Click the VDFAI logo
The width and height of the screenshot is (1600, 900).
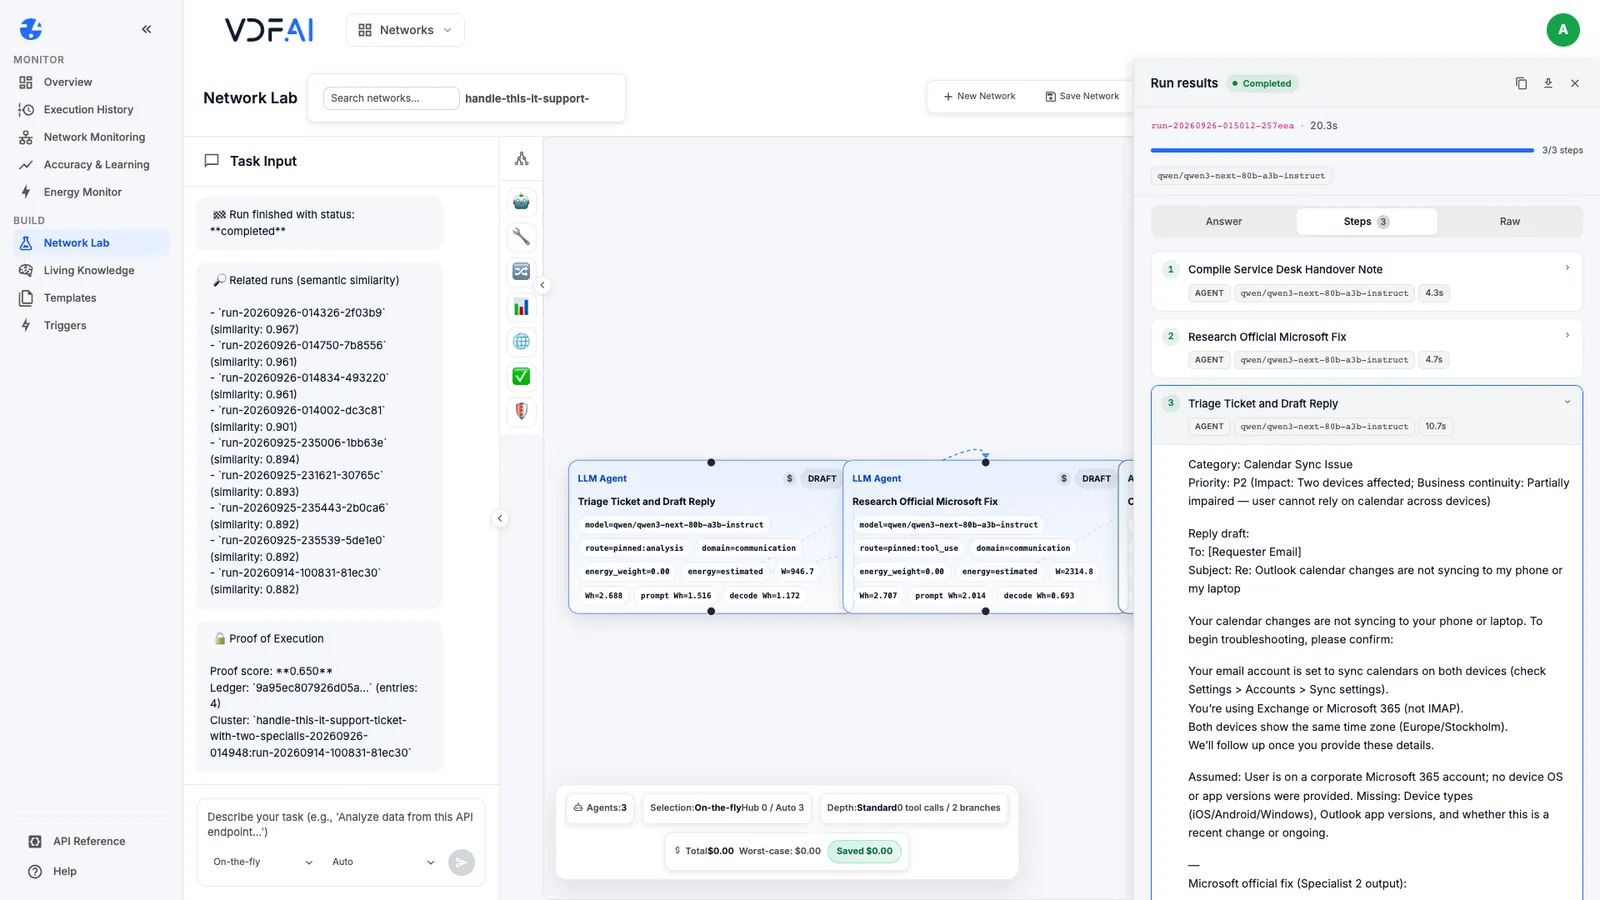coord(269,30)
